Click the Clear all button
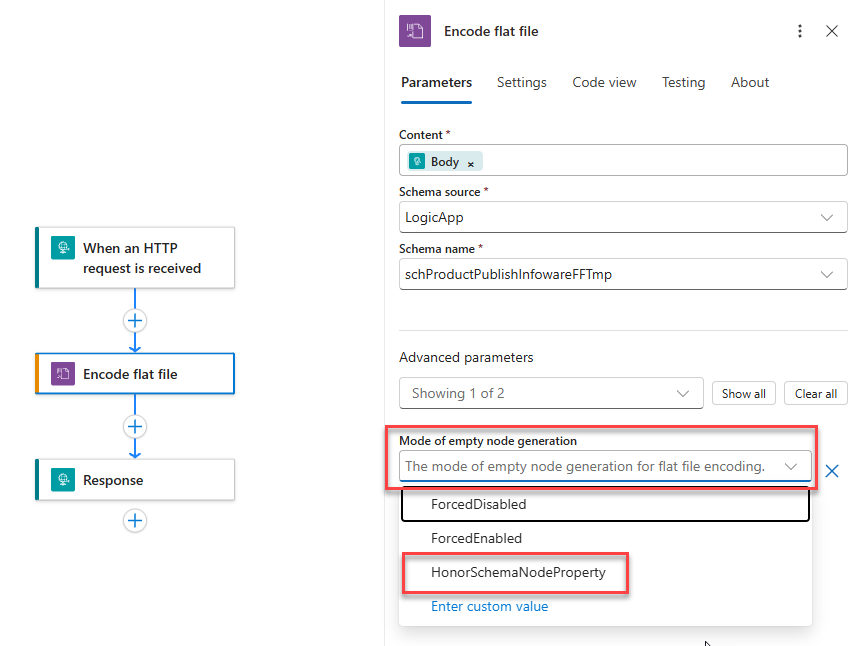 (816, 393)
